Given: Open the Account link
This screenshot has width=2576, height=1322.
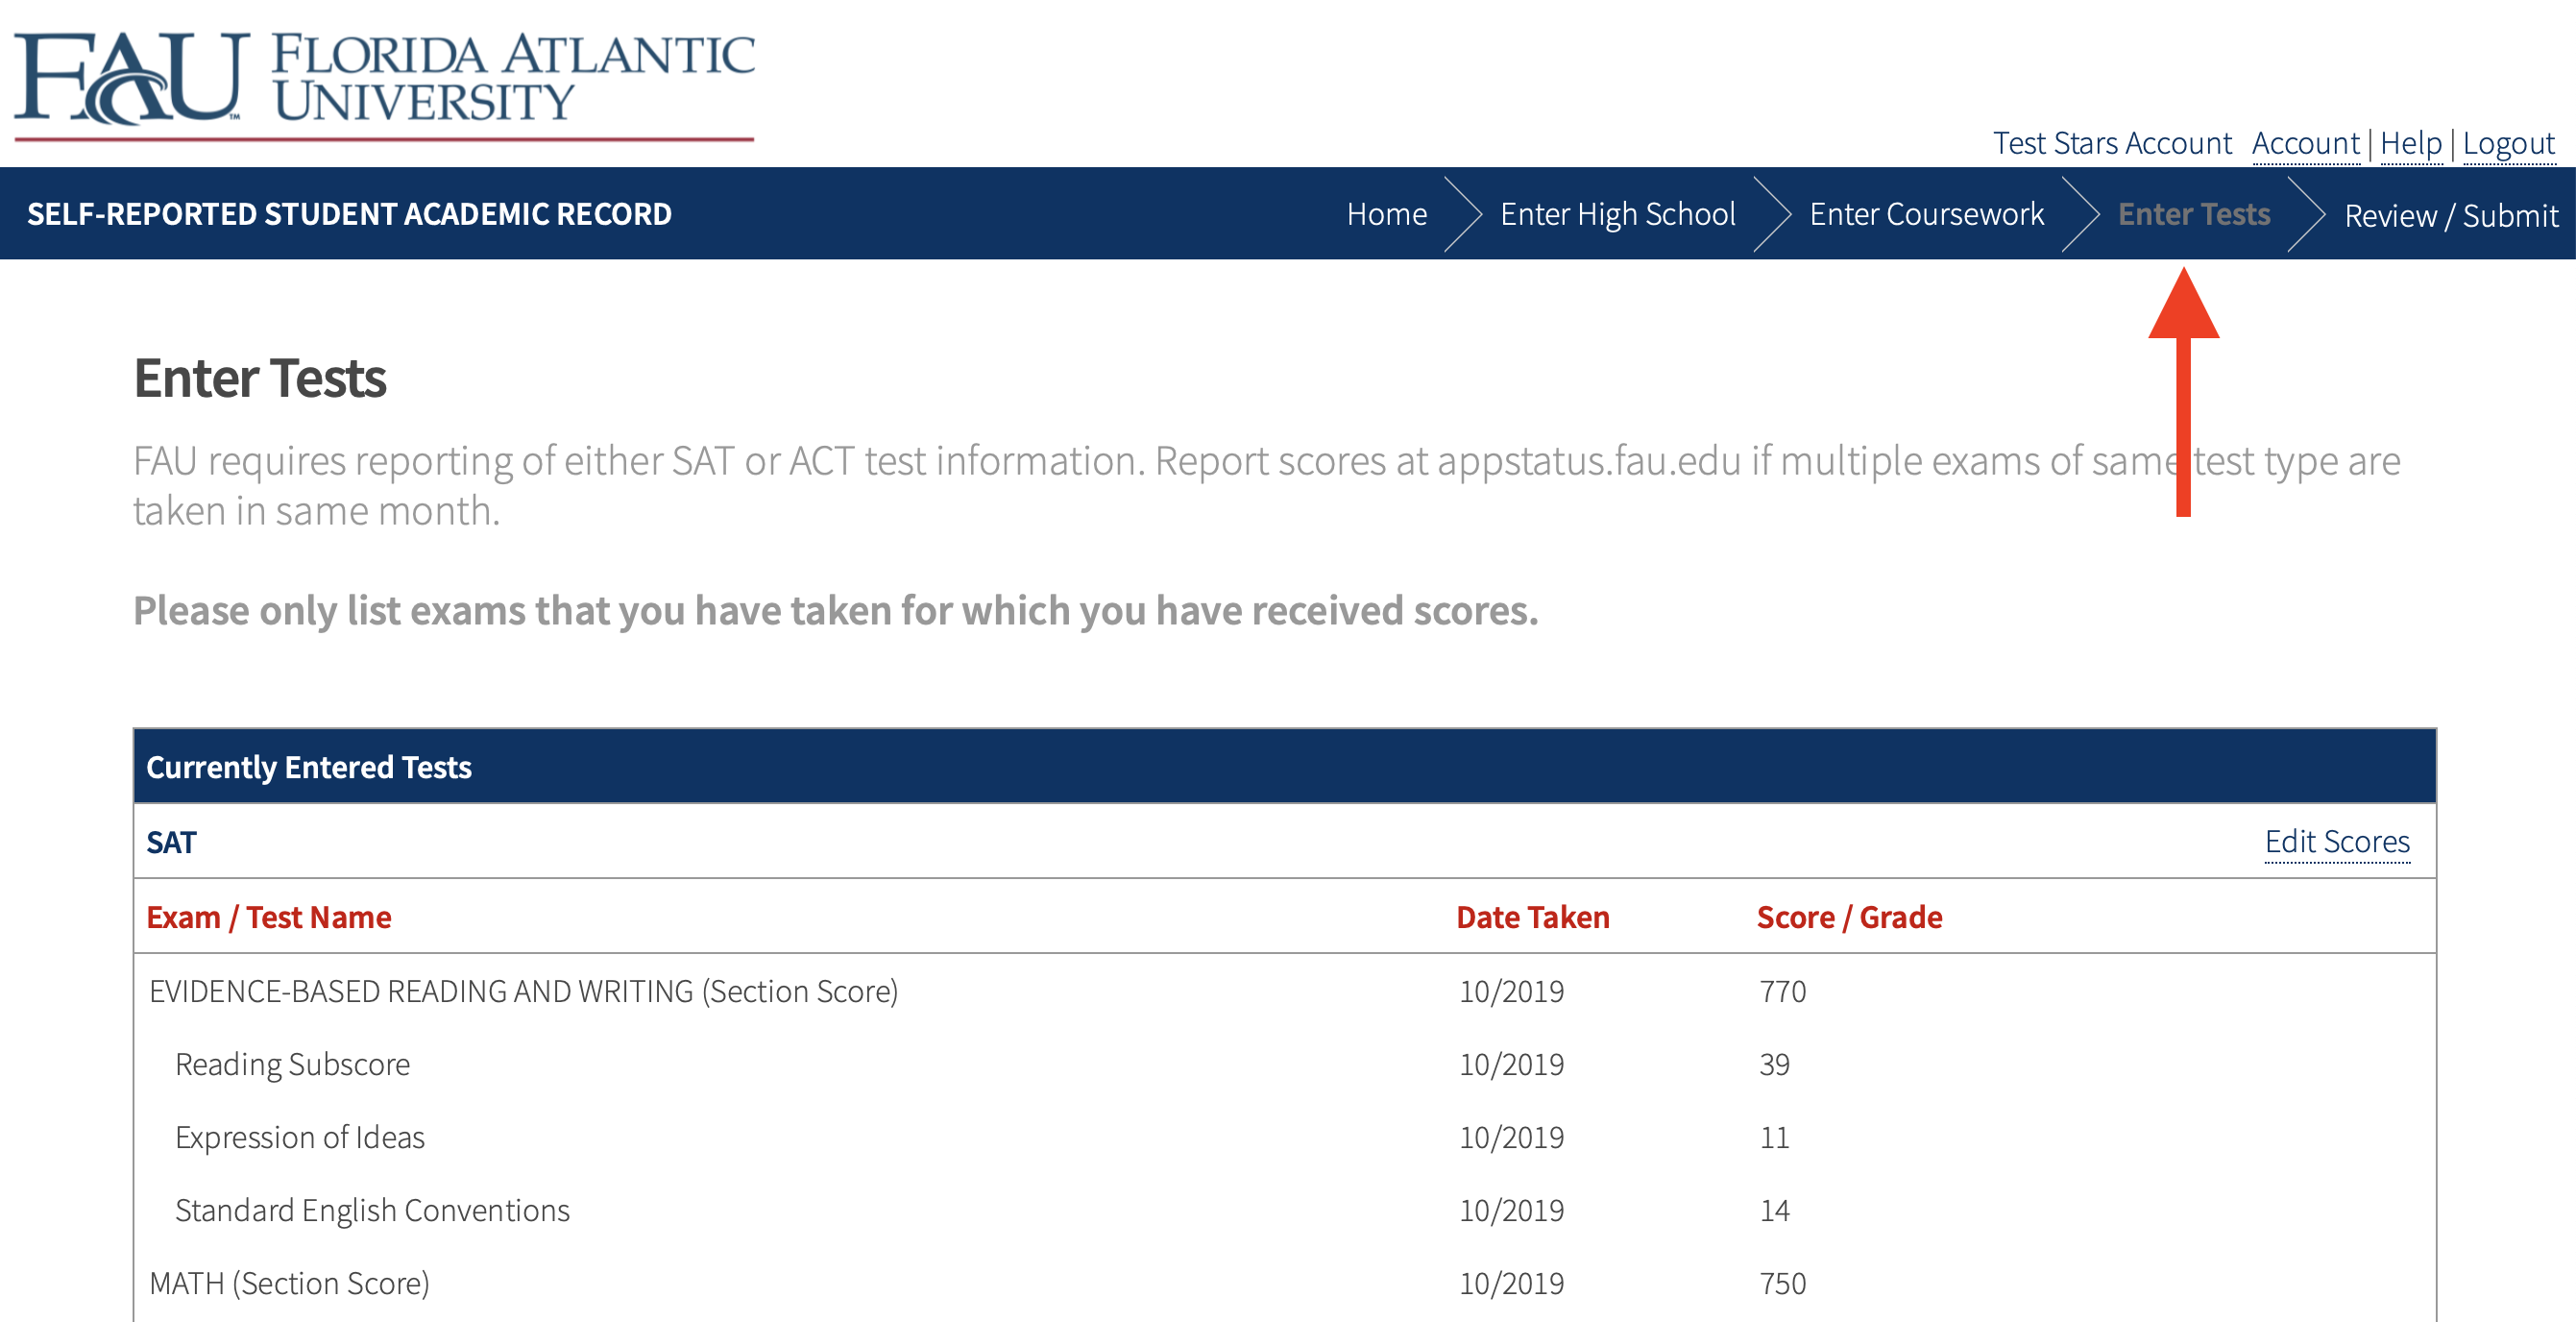Looking at the screenshot, I should pyautogui.click(x=2305, y=144).
